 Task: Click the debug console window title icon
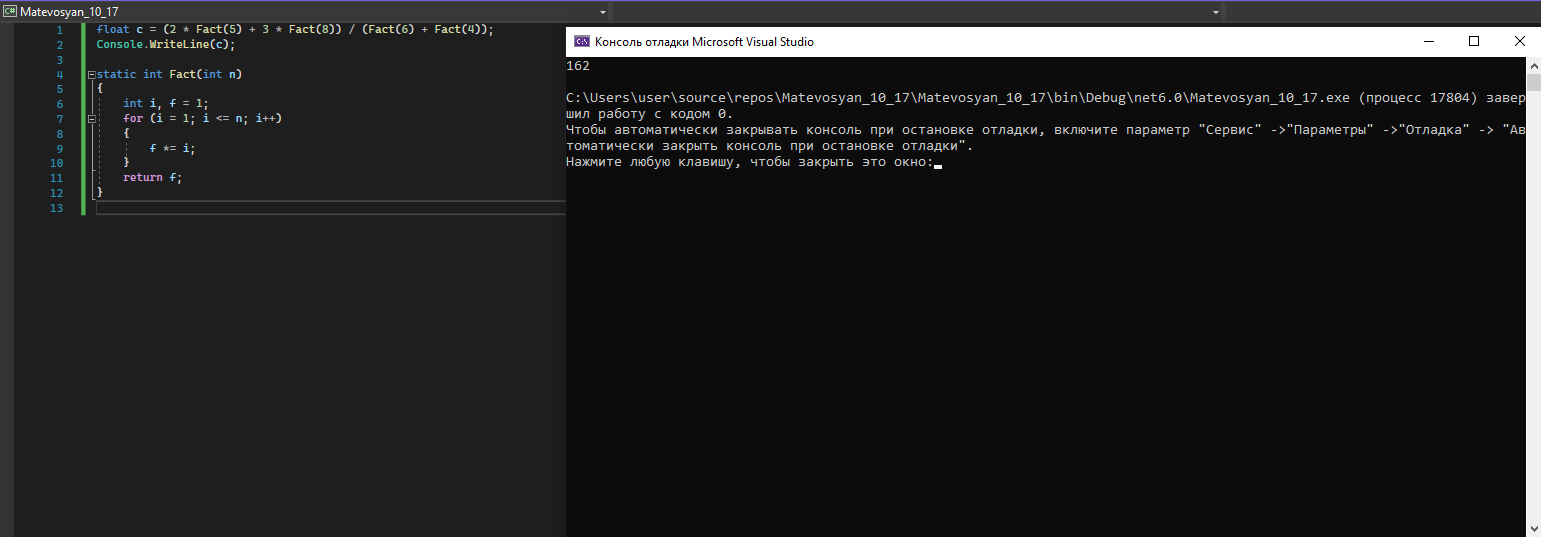pyautogui.click(x=581, y=42)
